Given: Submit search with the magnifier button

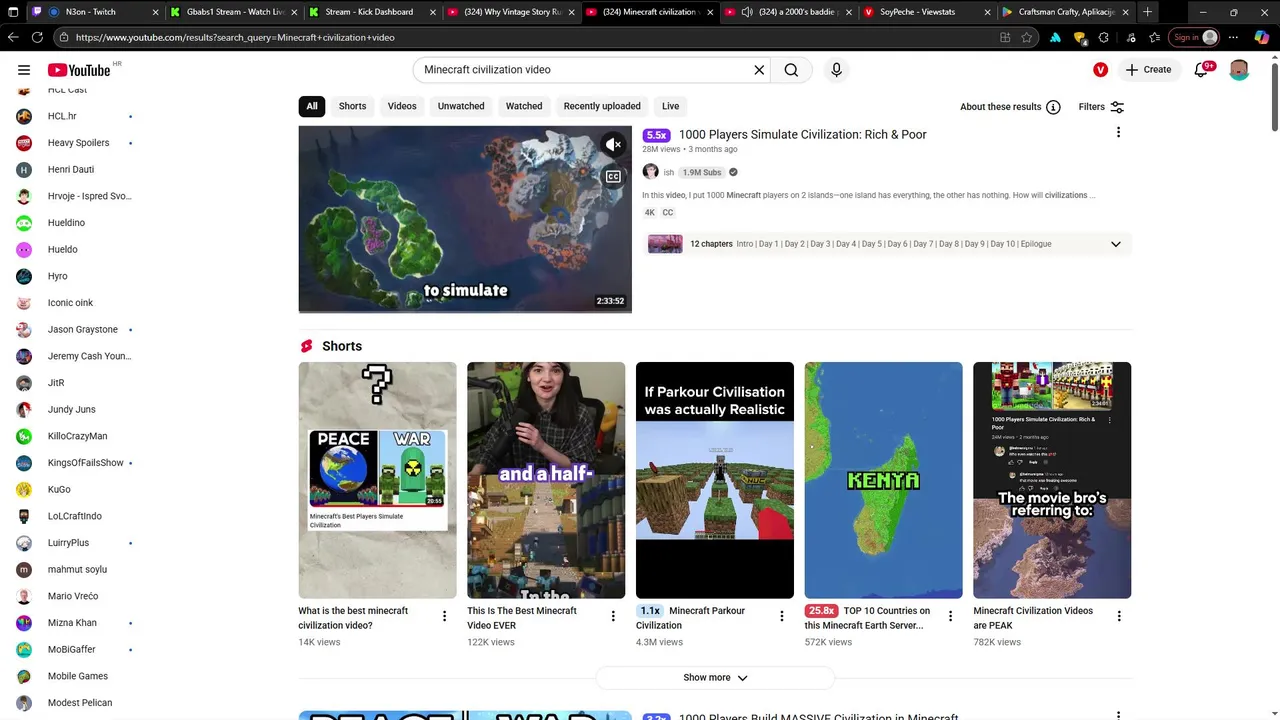Looking at the screenshot, I should click(791, 70).
